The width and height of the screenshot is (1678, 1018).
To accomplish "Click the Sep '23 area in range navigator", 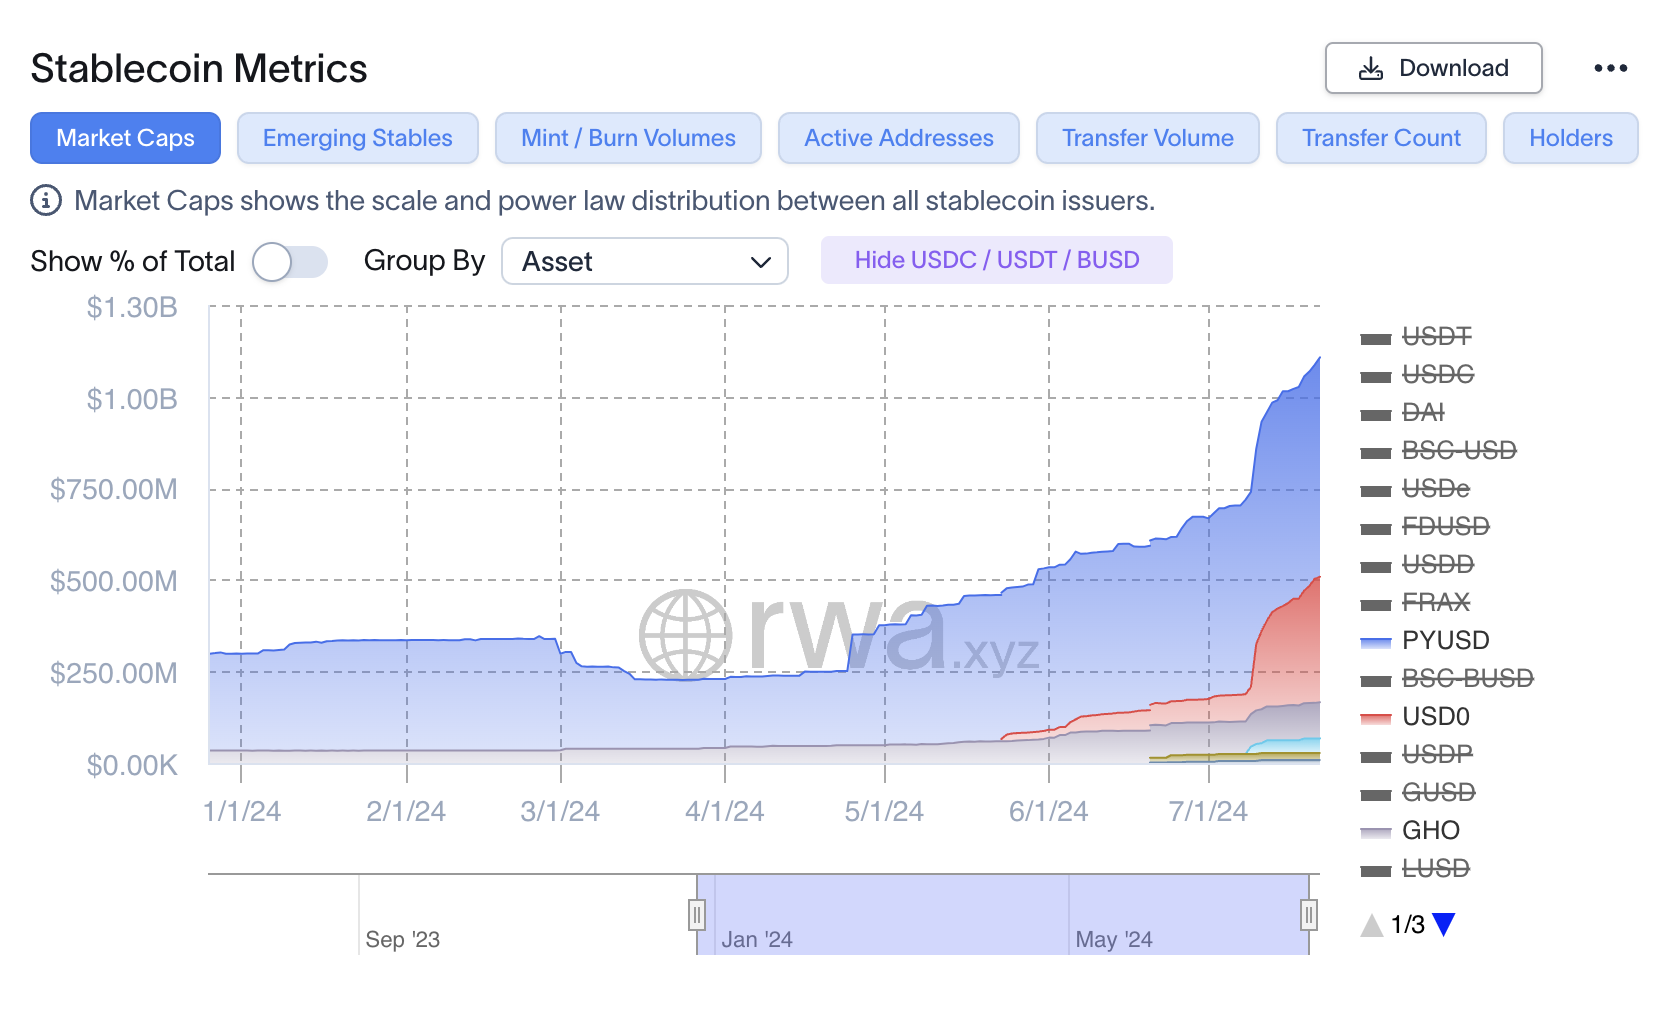I will (x=403, y=940).
